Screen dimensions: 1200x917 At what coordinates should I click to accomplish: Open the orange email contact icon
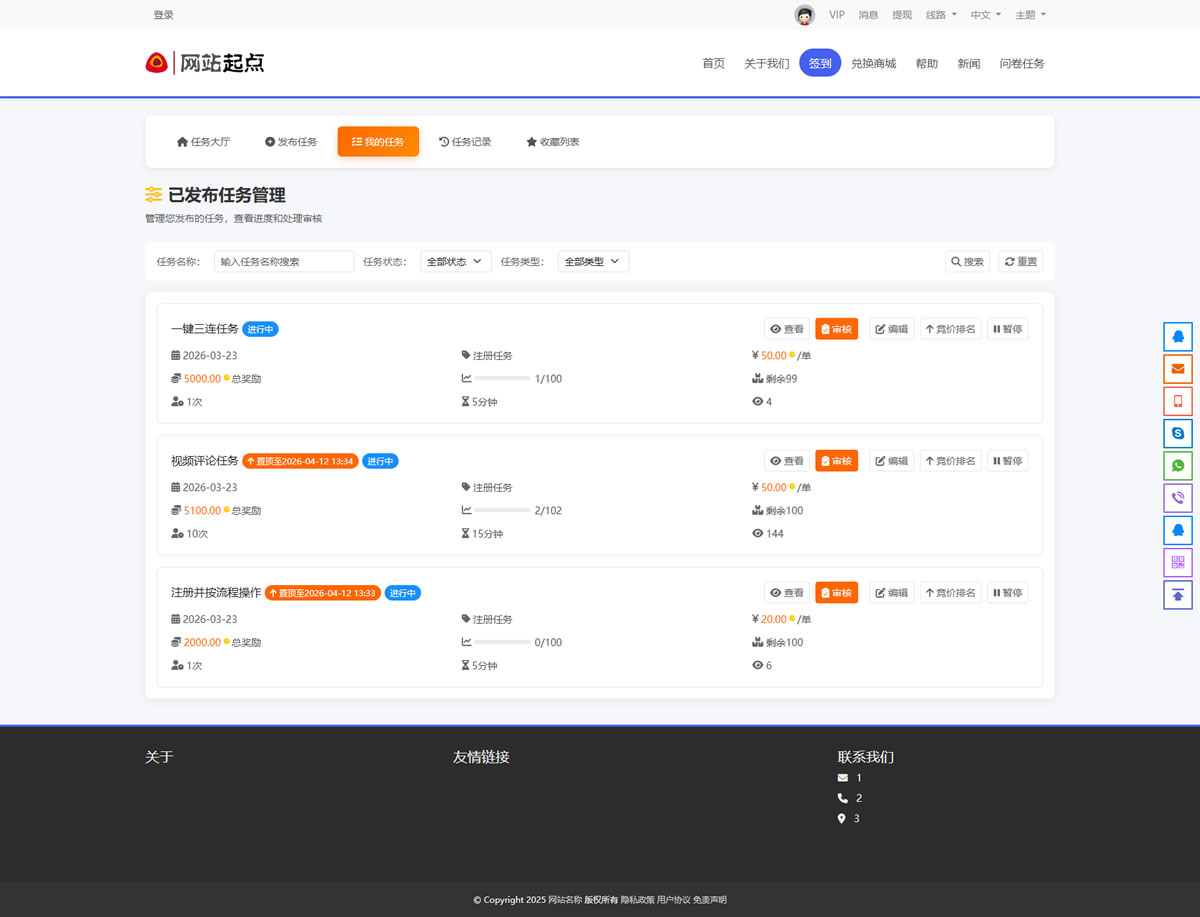pos(1177,369)
